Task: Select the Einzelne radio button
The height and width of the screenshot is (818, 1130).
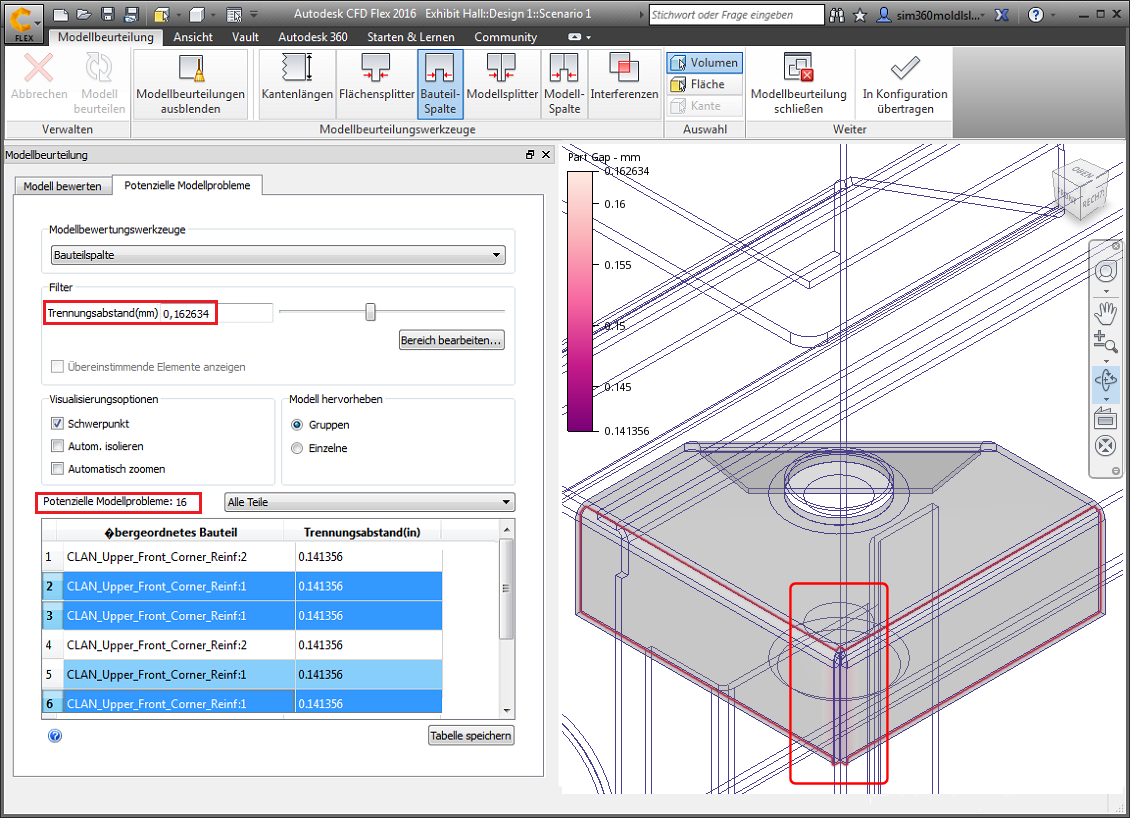Action: click(297, 448)
